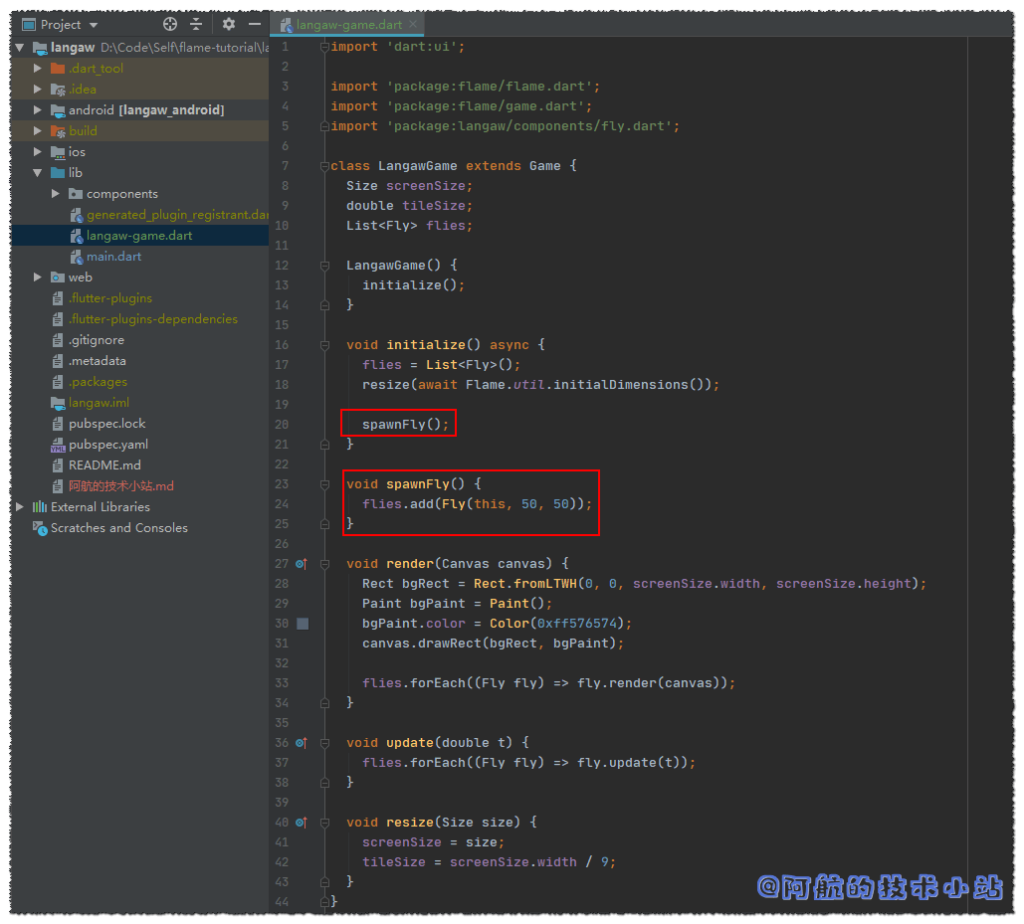Screen dimensions: 1024x924
Task: Open Project panel settings gear
Action: pos(229,24)
